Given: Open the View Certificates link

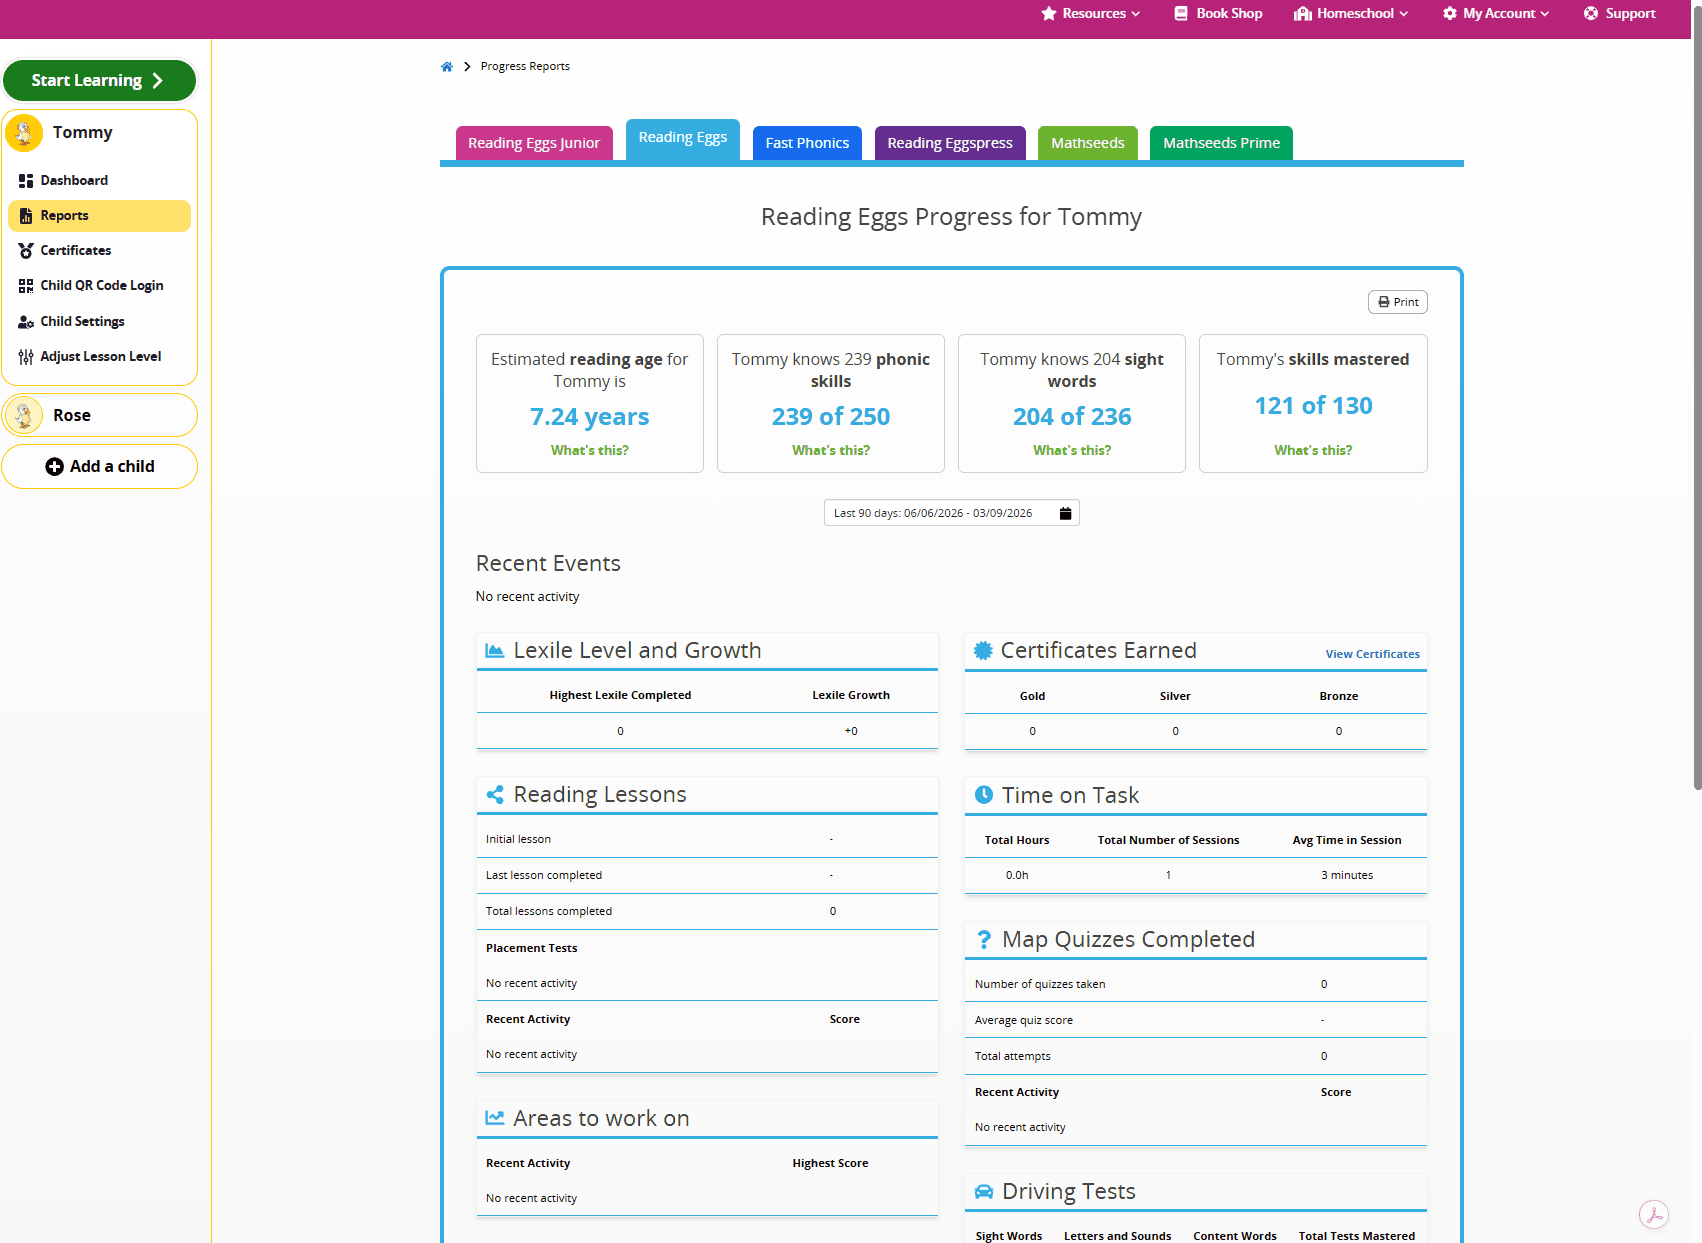Looking at the screenshot, I should [x=1373, y=654].
